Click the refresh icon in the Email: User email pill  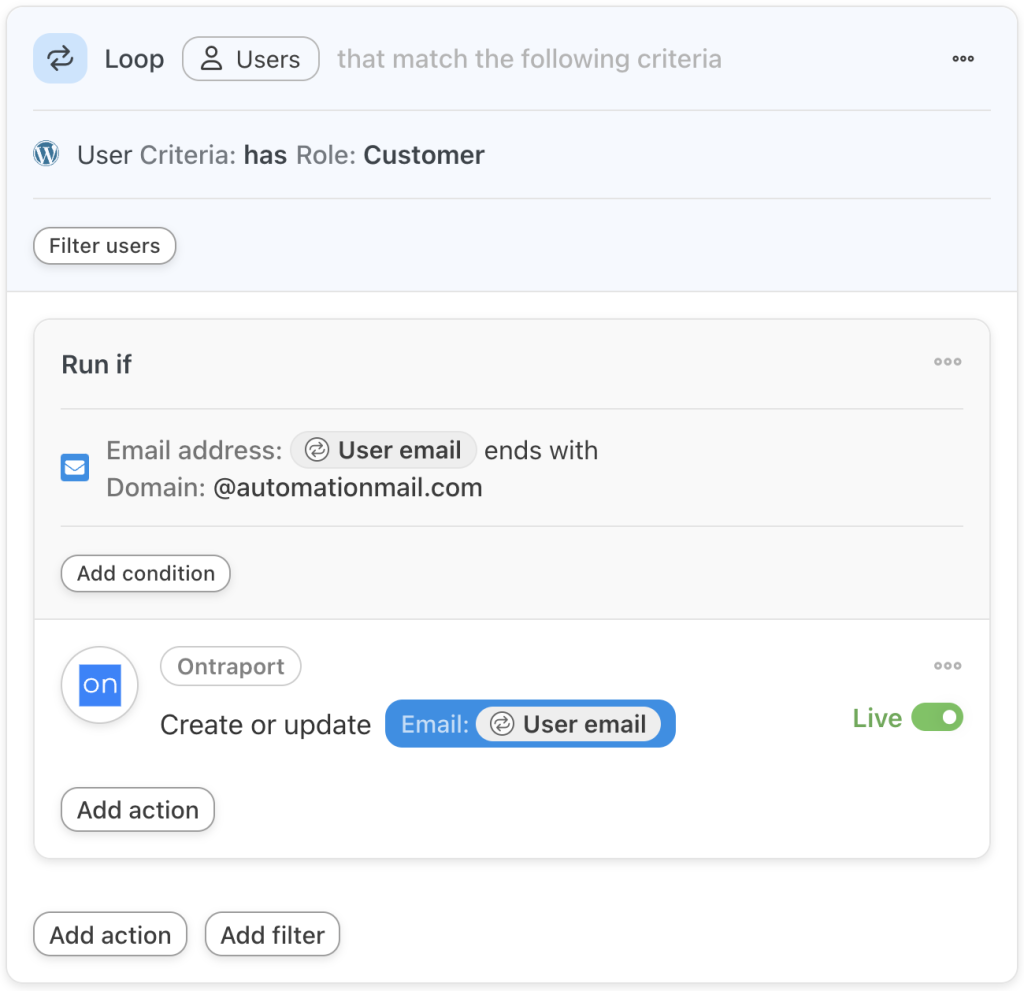coord(503,724)
